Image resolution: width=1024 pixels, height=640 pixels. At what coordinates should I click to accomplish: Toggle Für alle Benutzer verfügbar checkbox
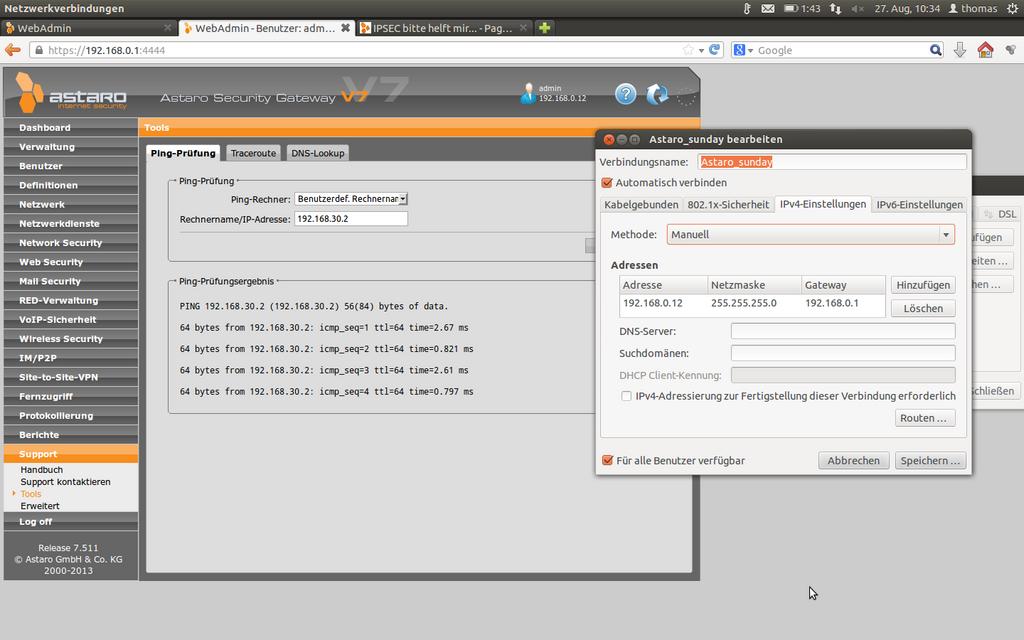click(x=607, y=460)
